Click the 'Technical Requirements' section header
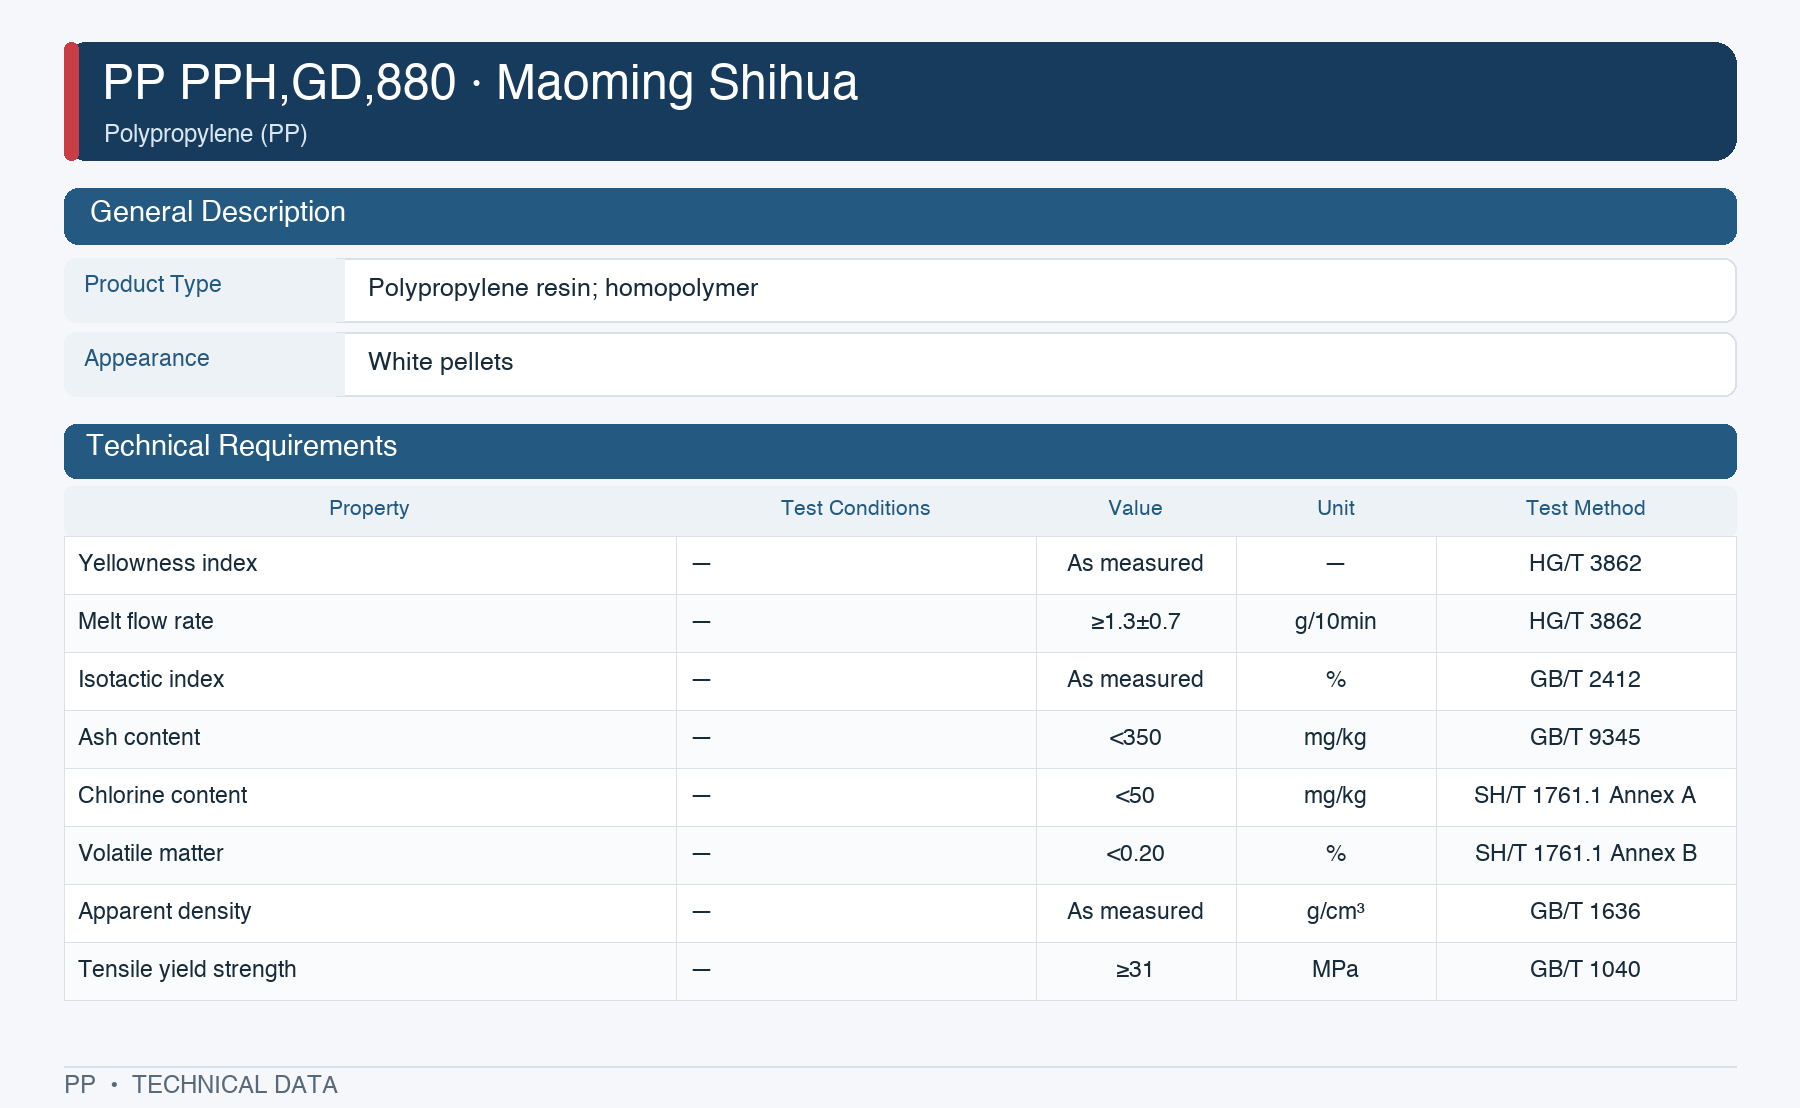Screen dimensions: 1800x1108 tap(900, 451)
